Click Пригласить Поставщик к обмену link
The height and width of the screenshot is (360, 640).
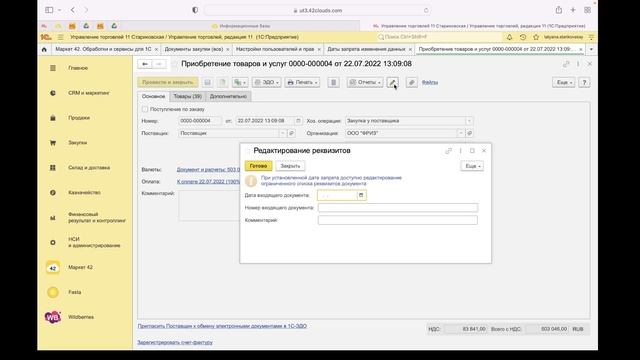222,326
